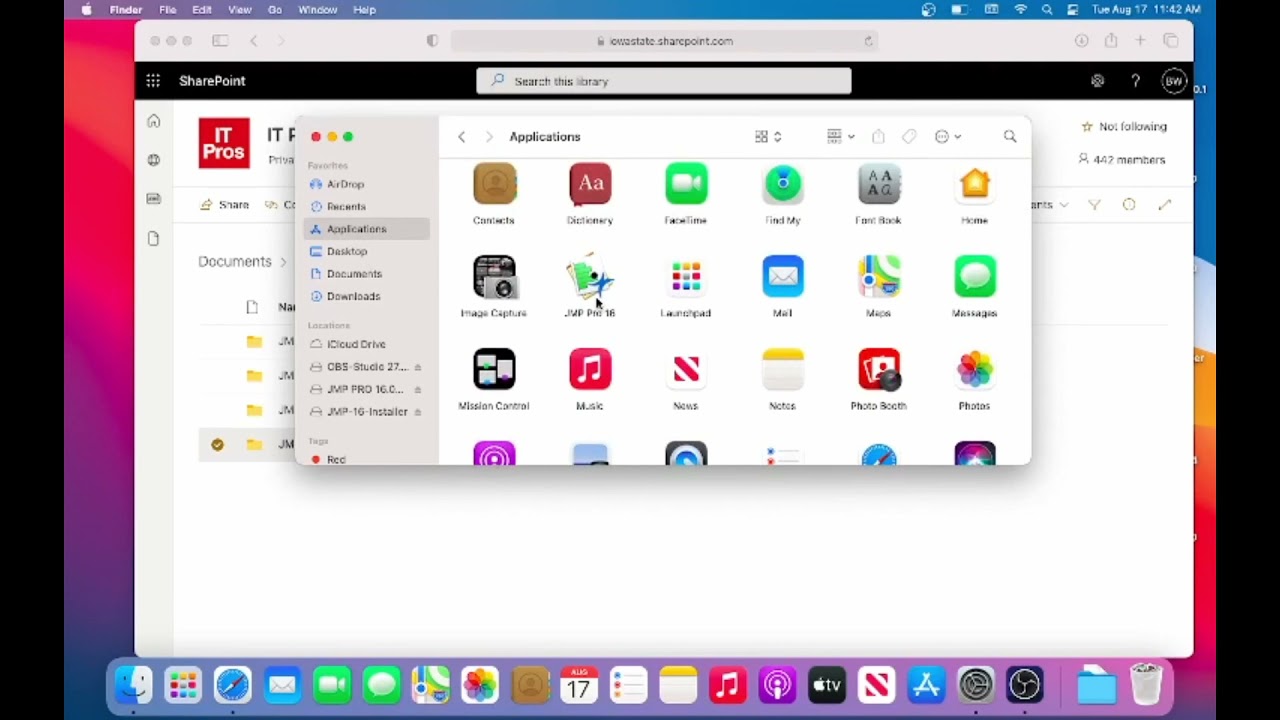Select the Notes app in Finder window
Viewport: 1280px width, 720px height.
(x=783, y=371)
